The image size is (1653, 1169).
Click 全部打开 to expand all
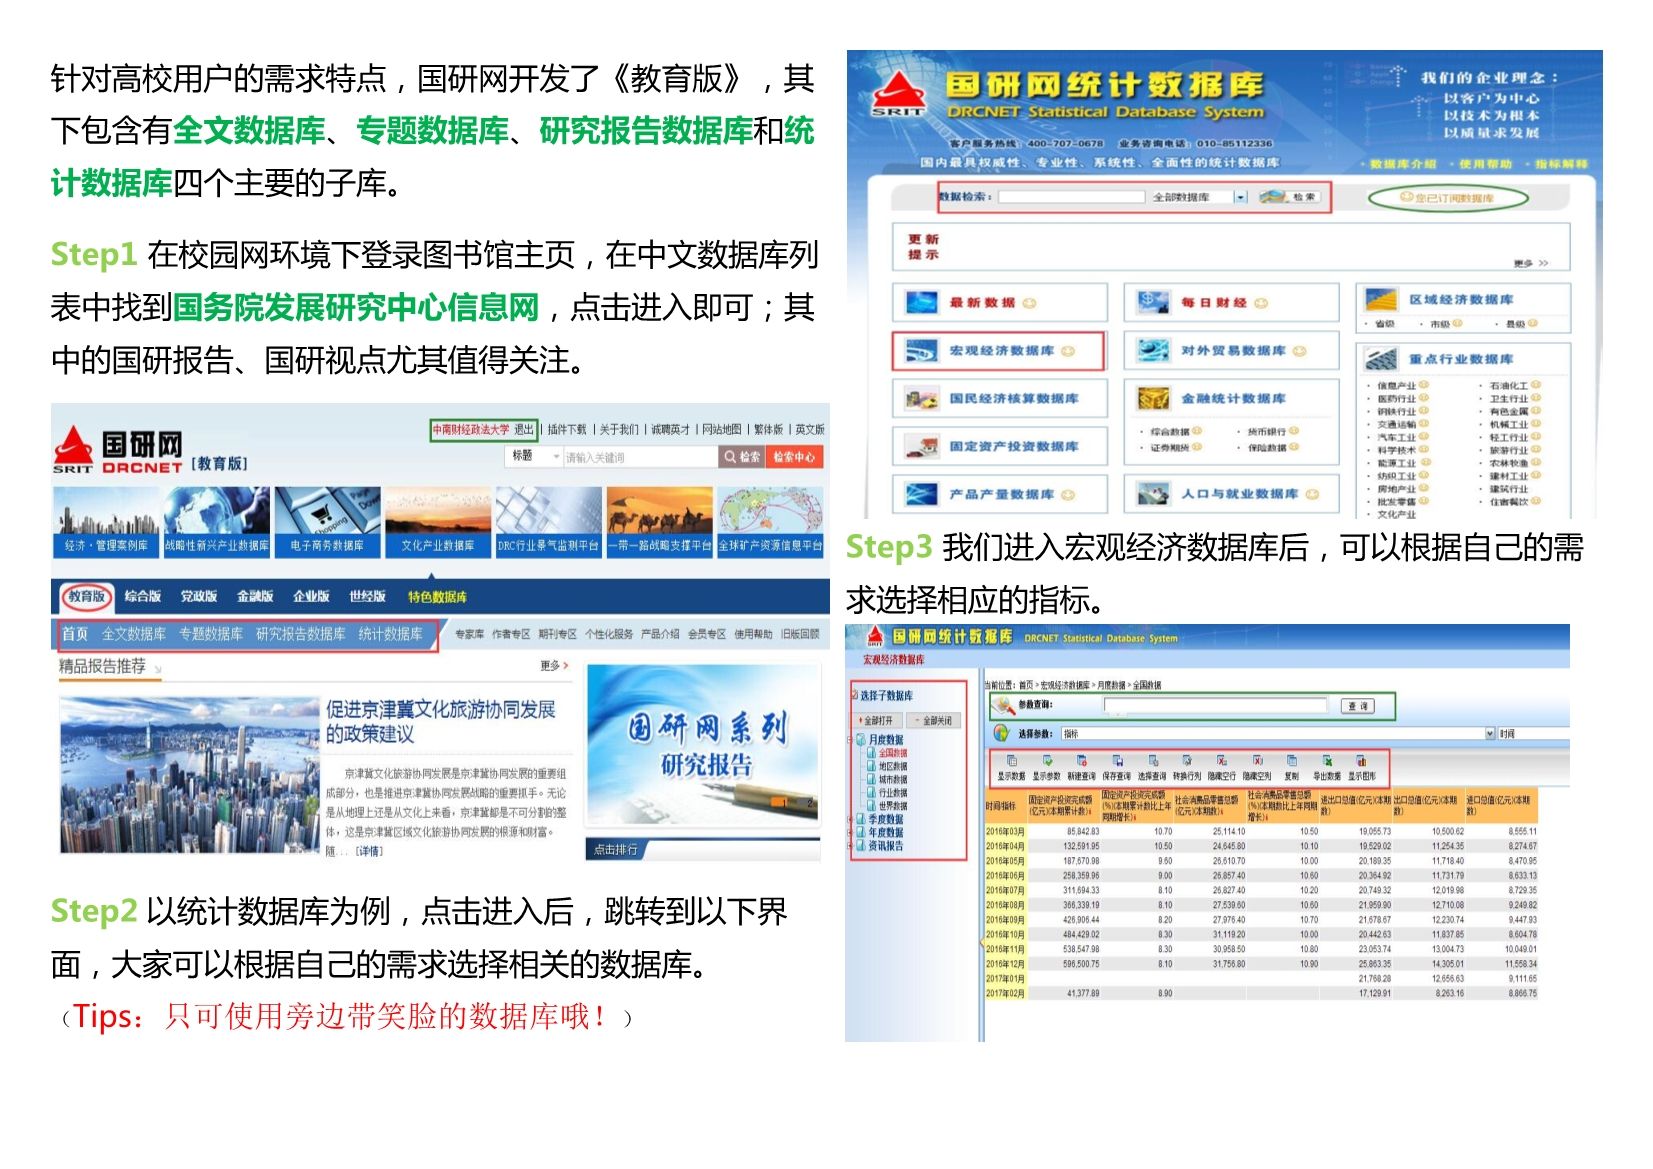pos(877,720)
